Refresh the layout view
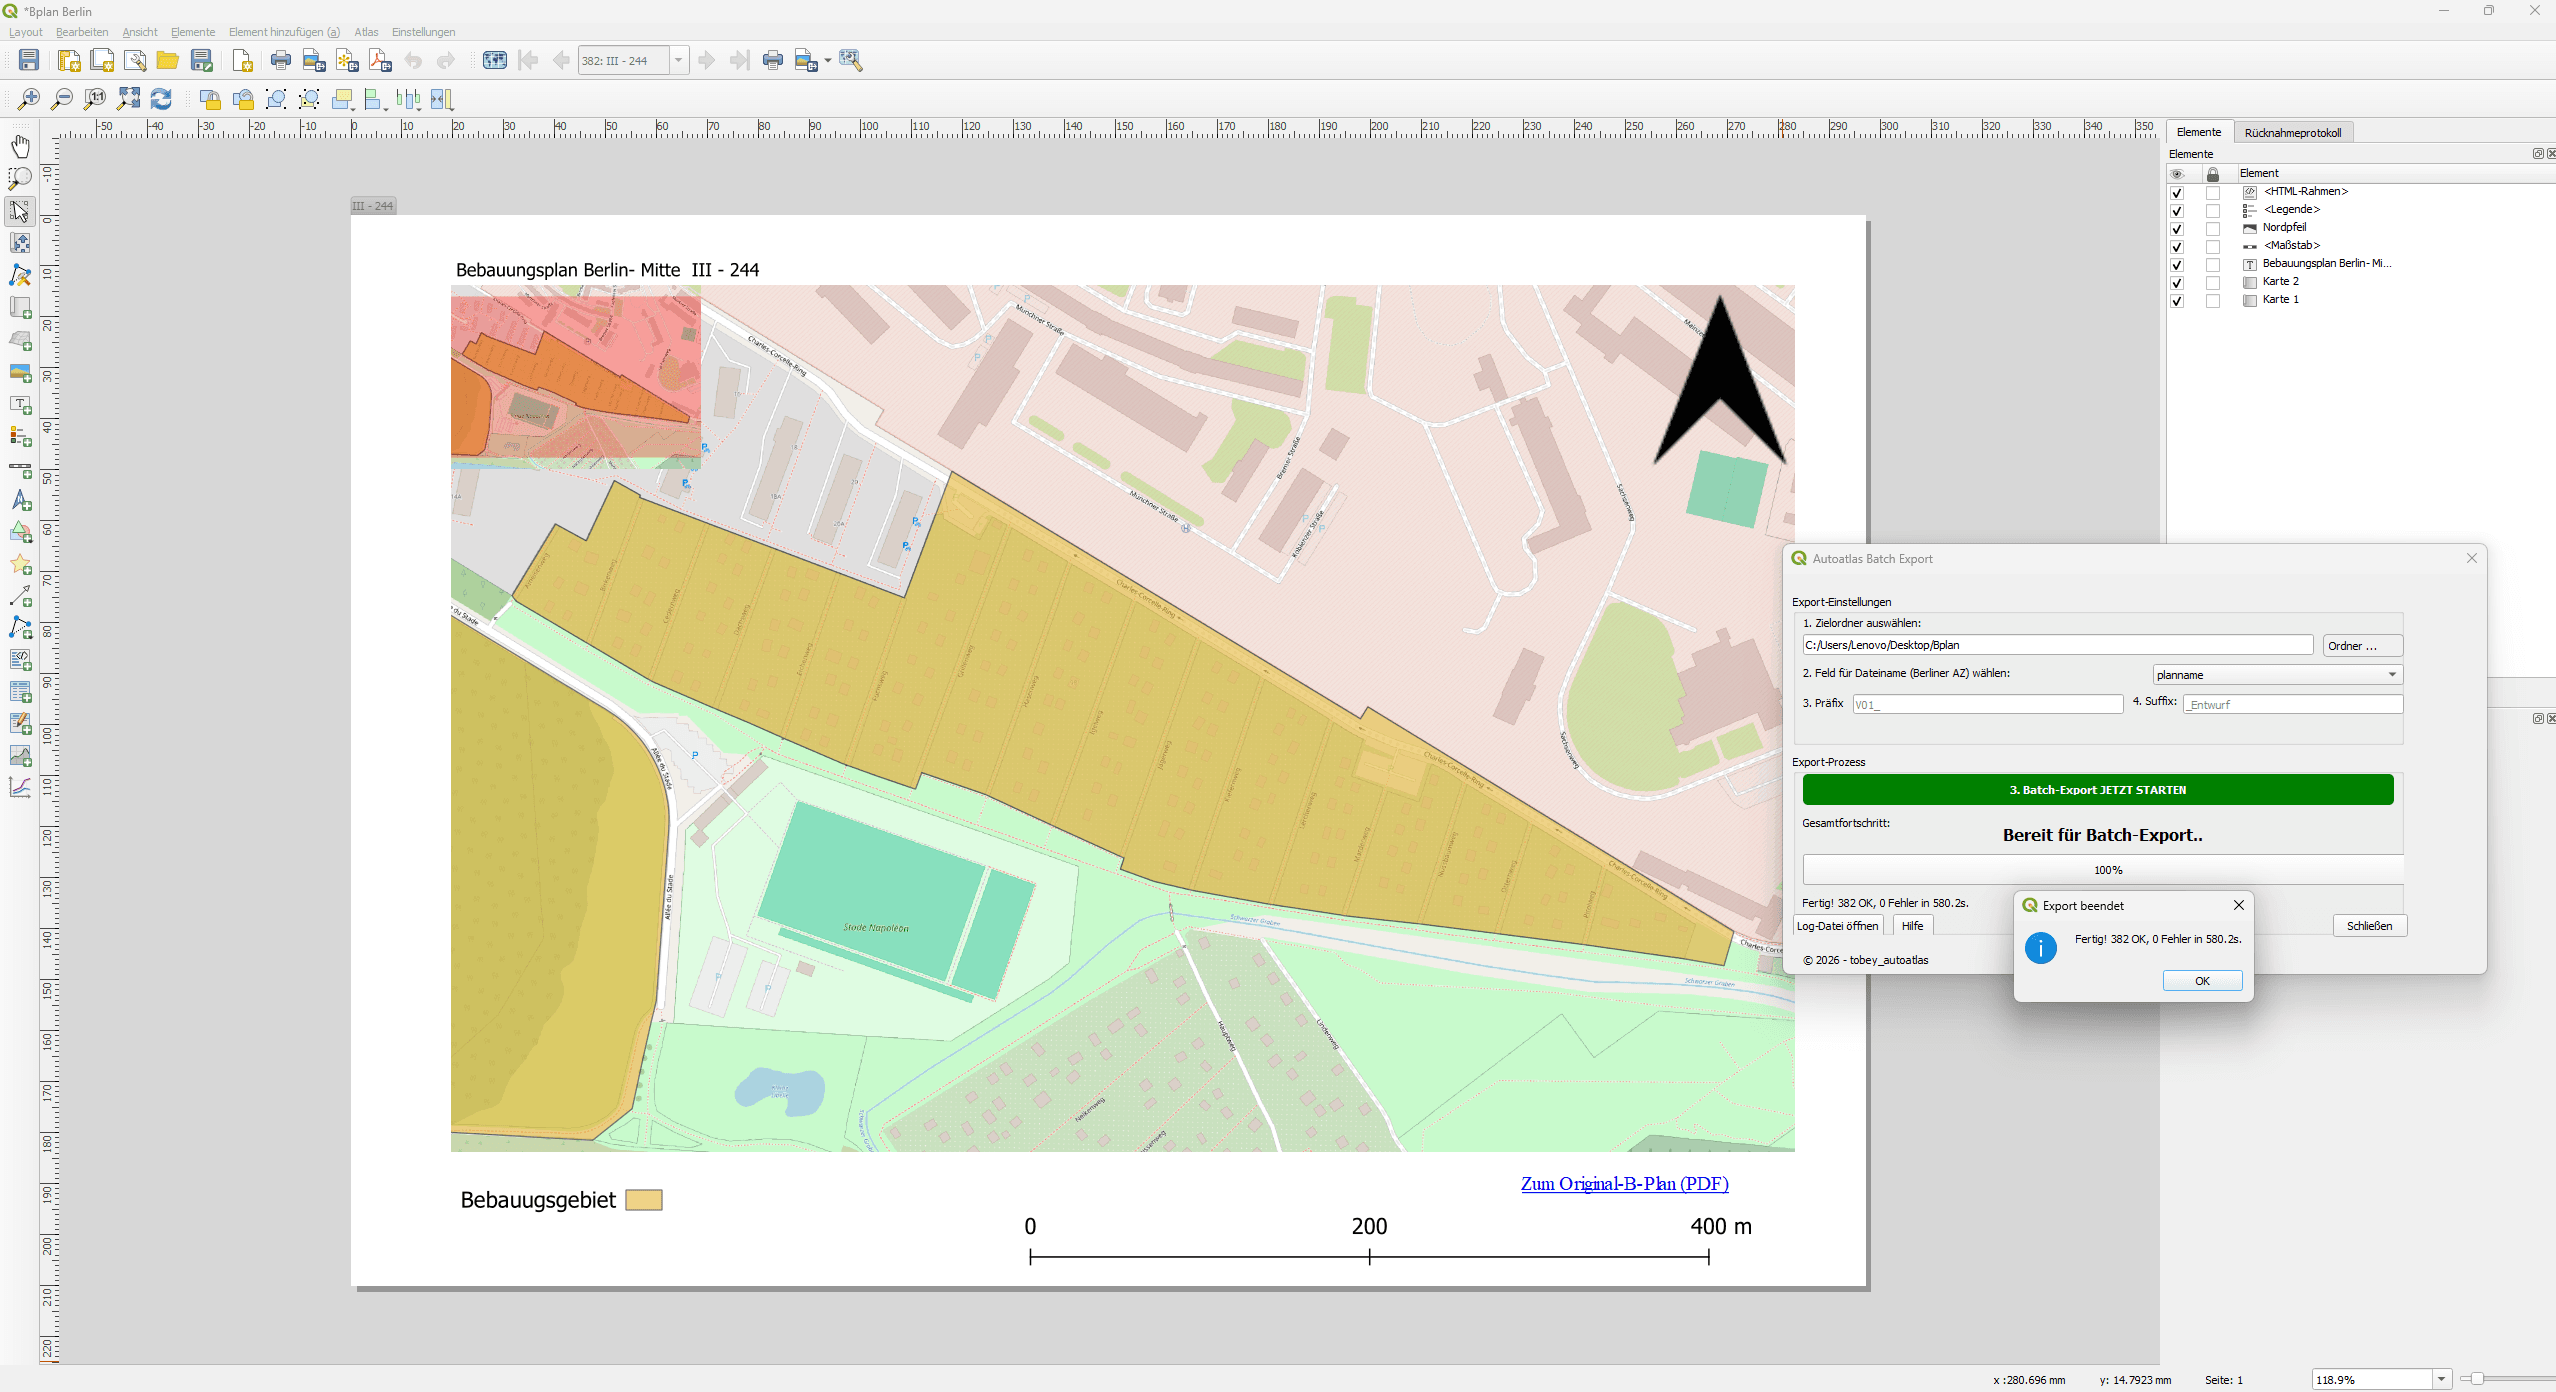Image resolution: width=2556 pixels, height=1392 pixels. pos(161,99)
